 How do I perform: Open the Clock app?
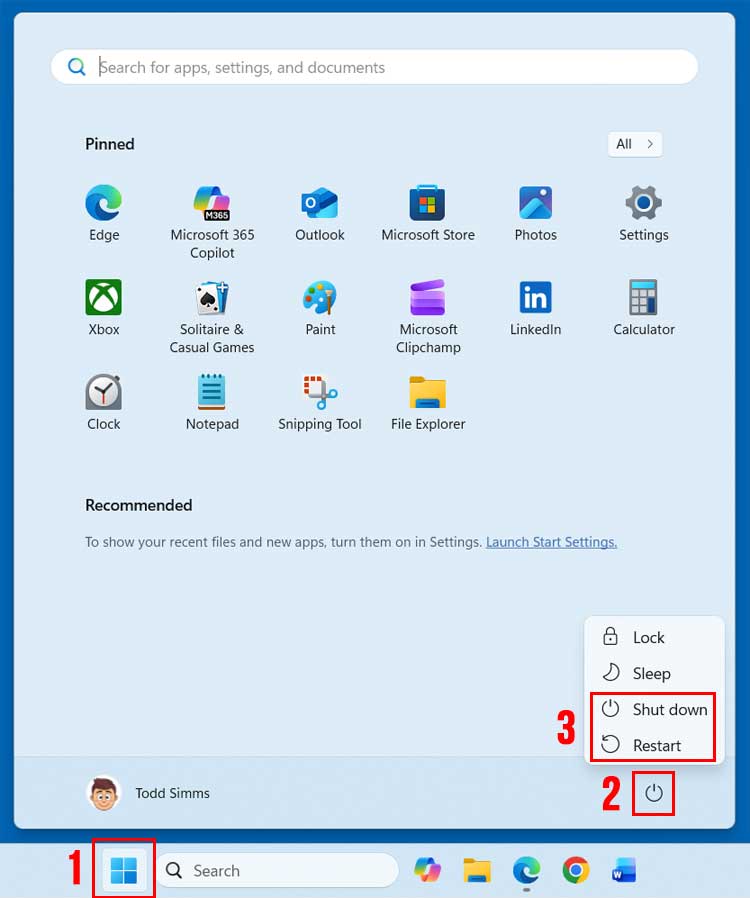[104, 402]
